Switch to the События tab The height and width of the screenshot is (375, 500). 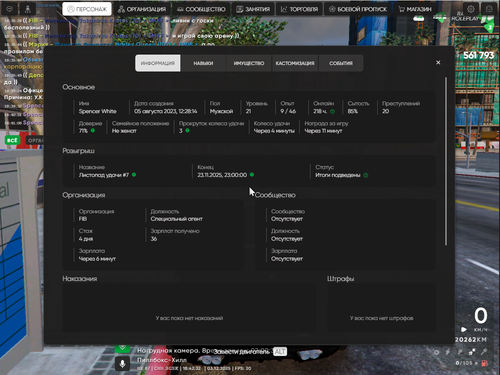click(x=341, y=63)
